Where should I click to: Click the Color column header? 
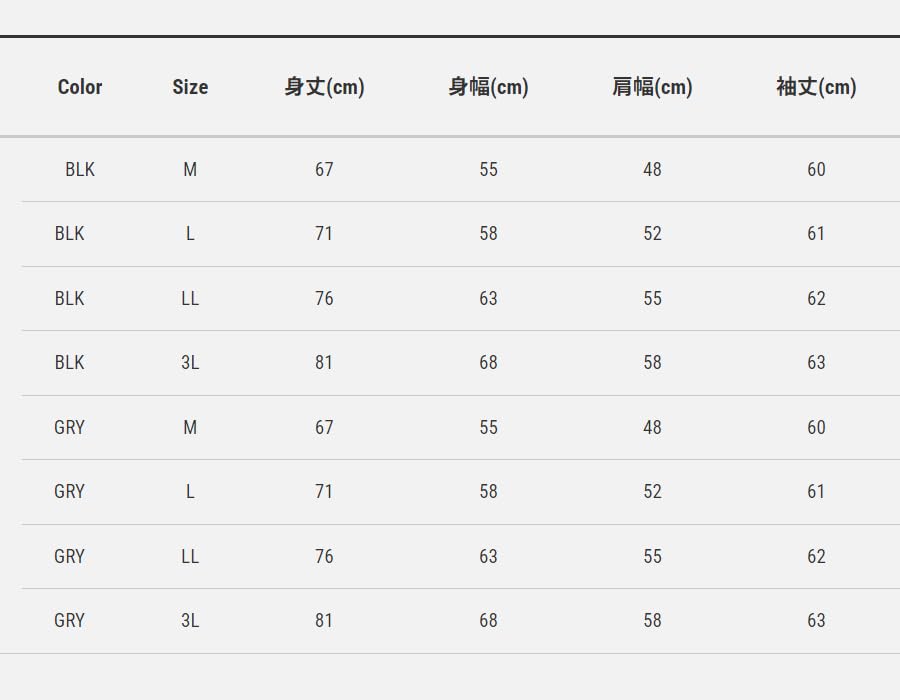(x=80, y=87)
